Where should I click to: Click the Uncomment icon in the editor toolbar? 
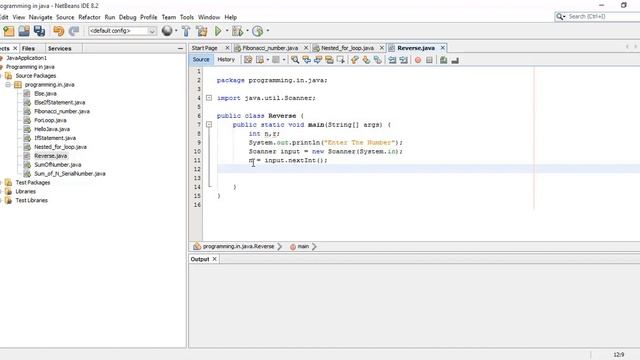(455, 60)
